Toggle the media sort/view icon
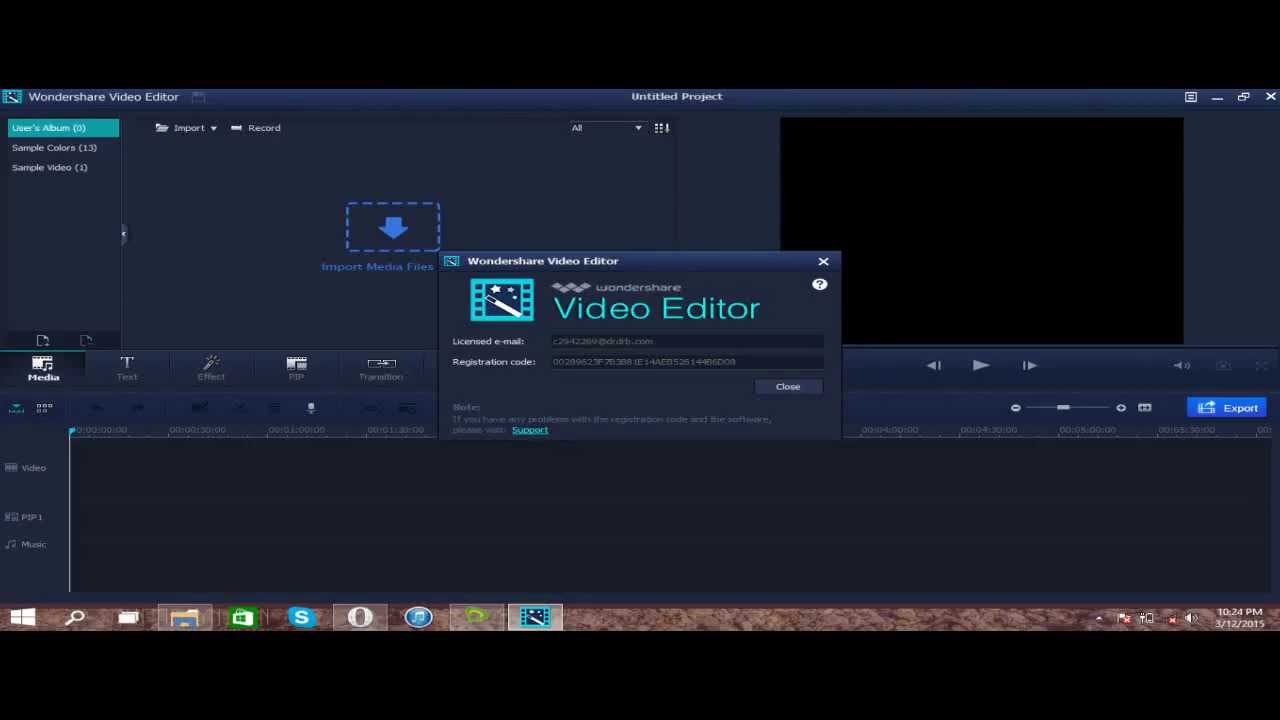Image resolution: width=1280 pixels, height=720 pixels. (661, 128)
